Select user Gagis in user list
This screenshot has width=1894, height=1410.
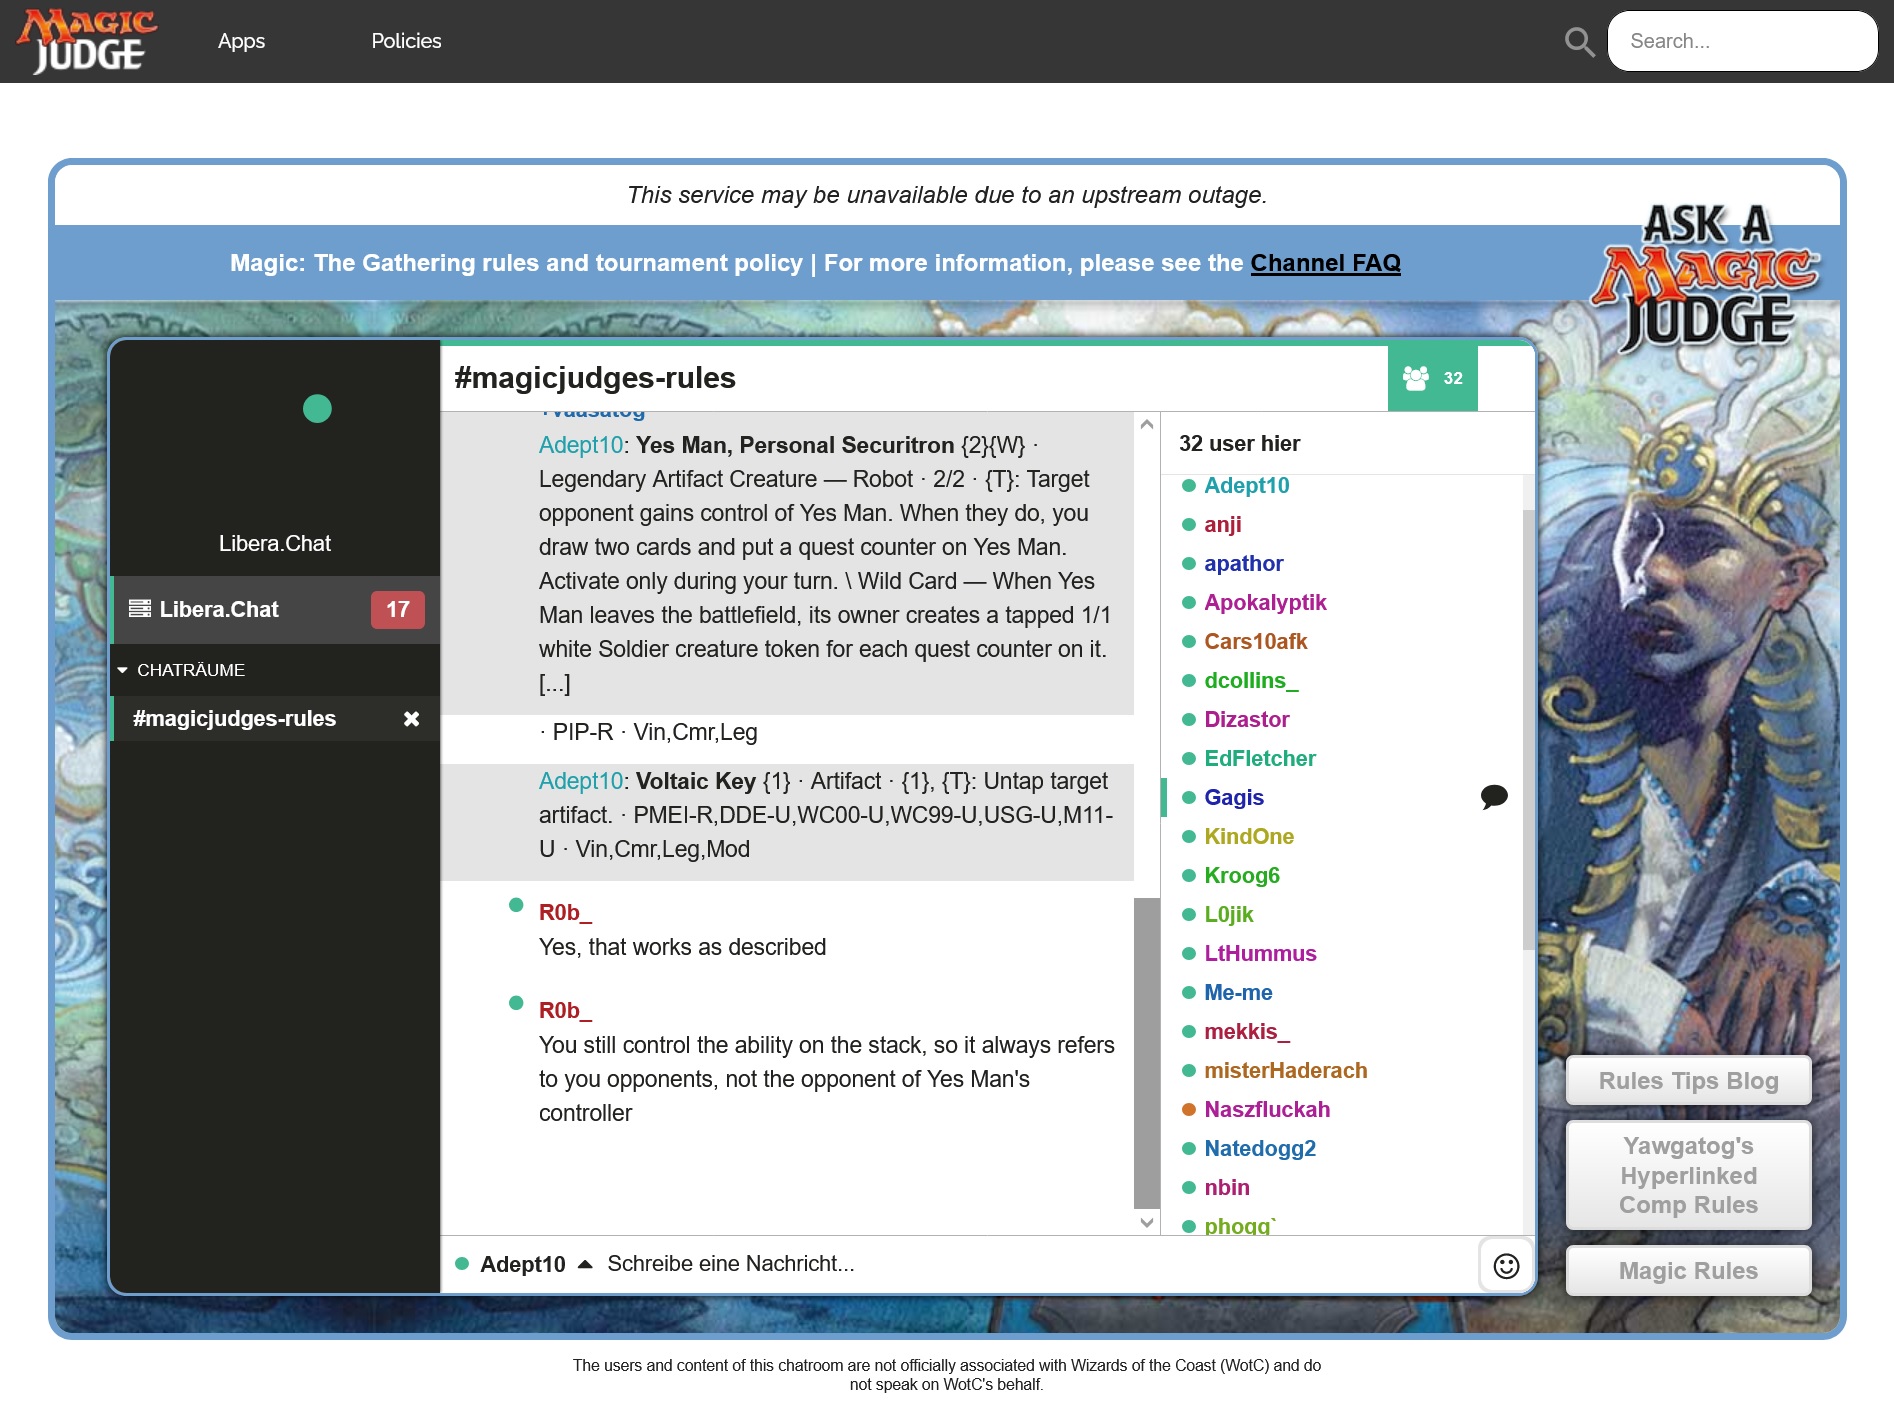point(1234,798)
